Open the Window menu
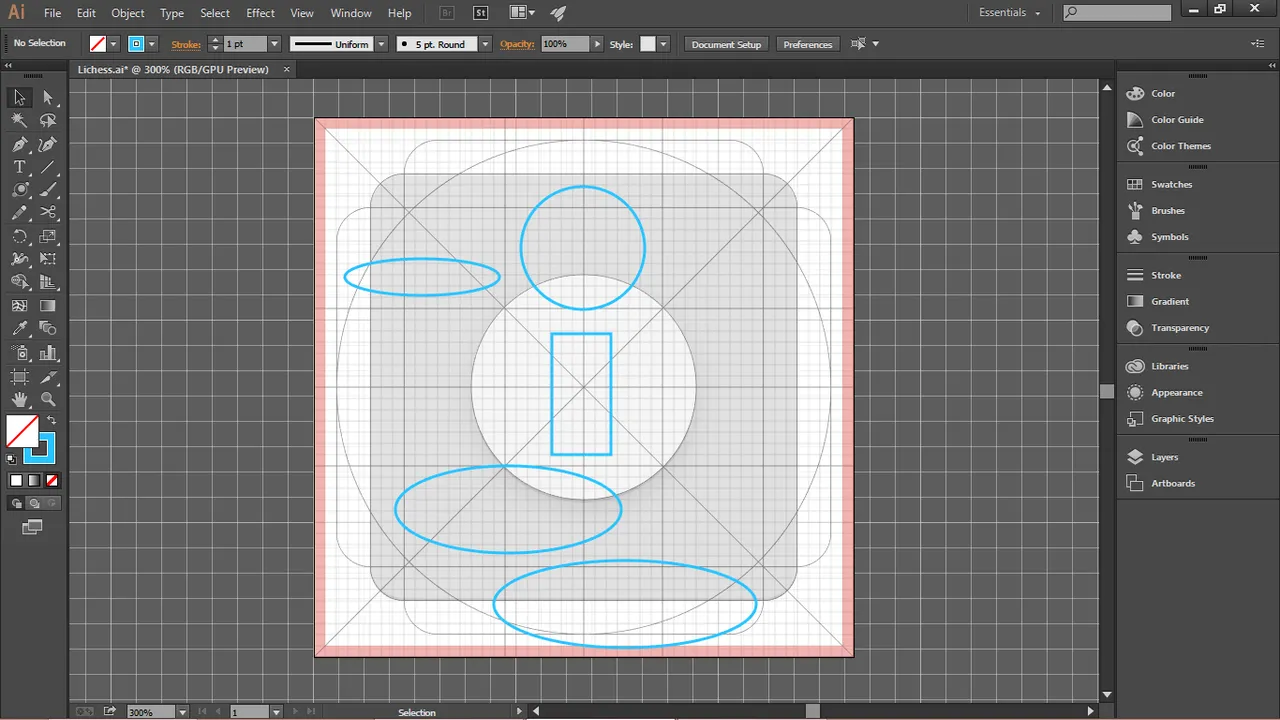This screenshot has width=1280, height=720. tap(351, 13)
